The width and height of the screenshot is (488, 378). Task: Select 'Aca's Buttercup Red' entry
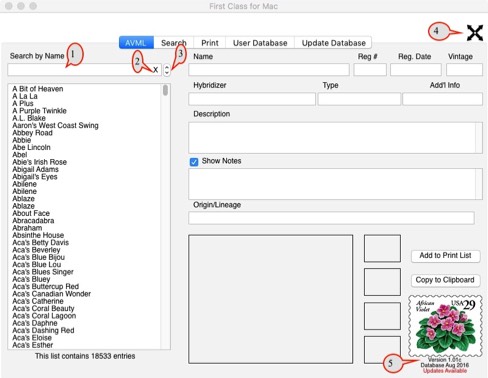(x=46, y=287)
